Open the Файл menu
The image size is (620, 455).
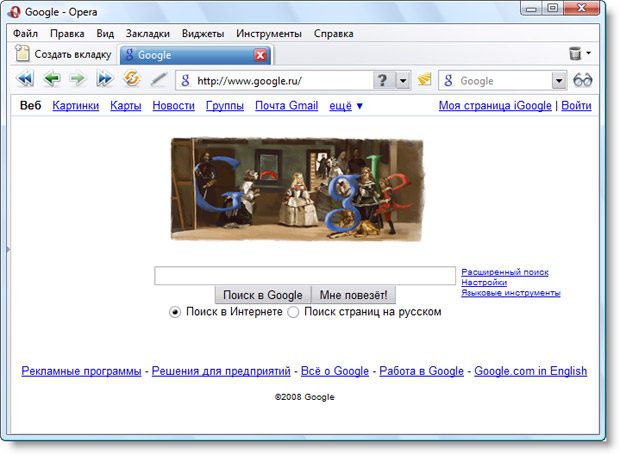(25, 34)
